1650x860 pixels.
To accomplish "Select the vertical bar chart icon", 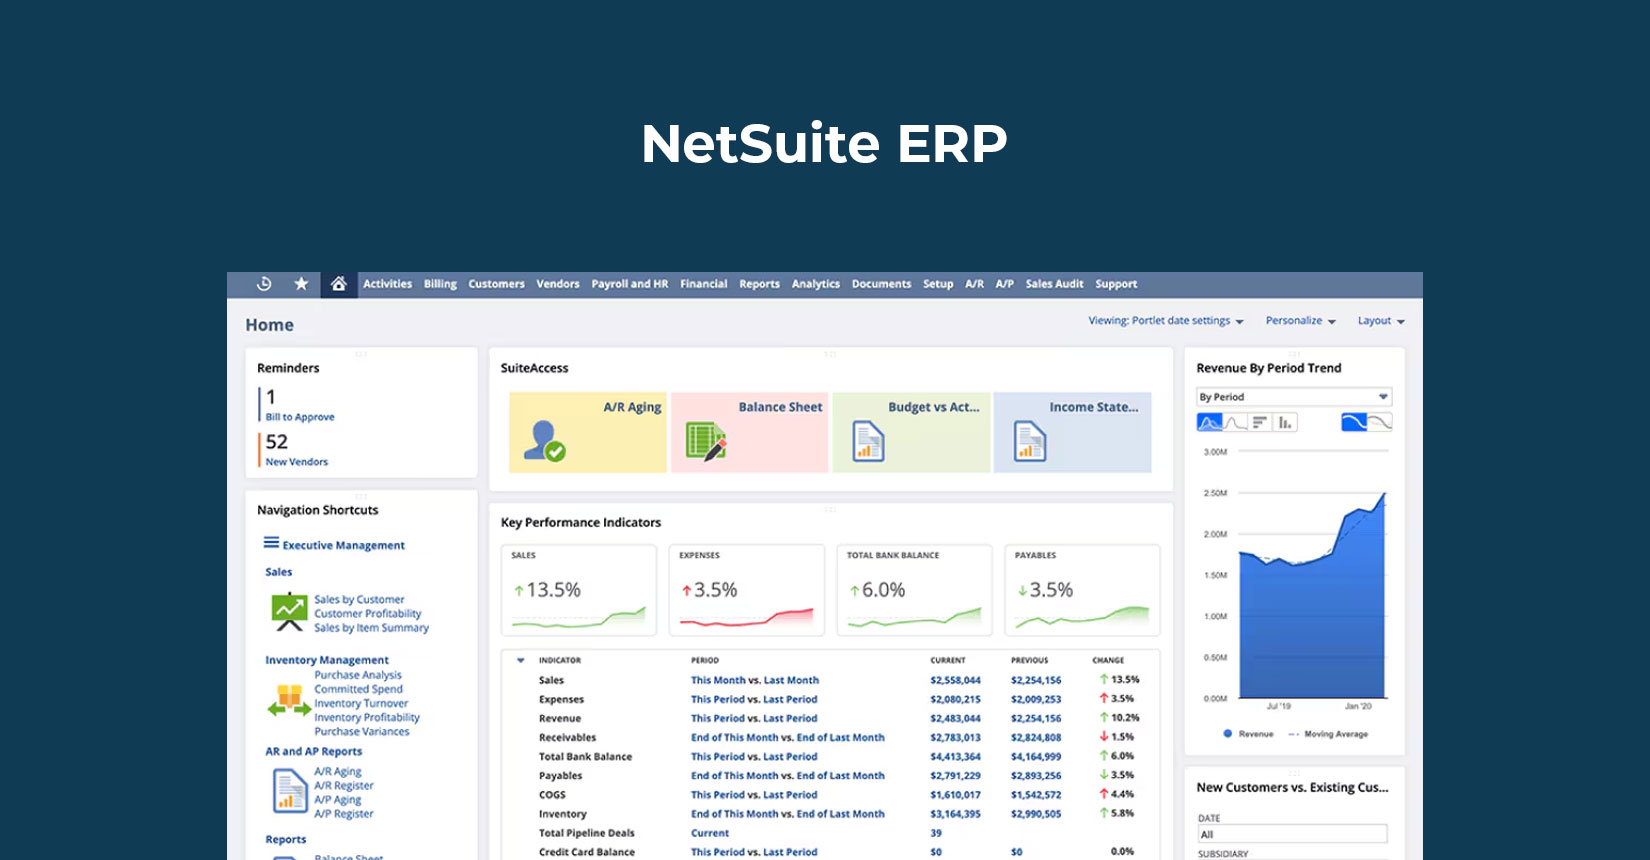I will (1285, 422).
